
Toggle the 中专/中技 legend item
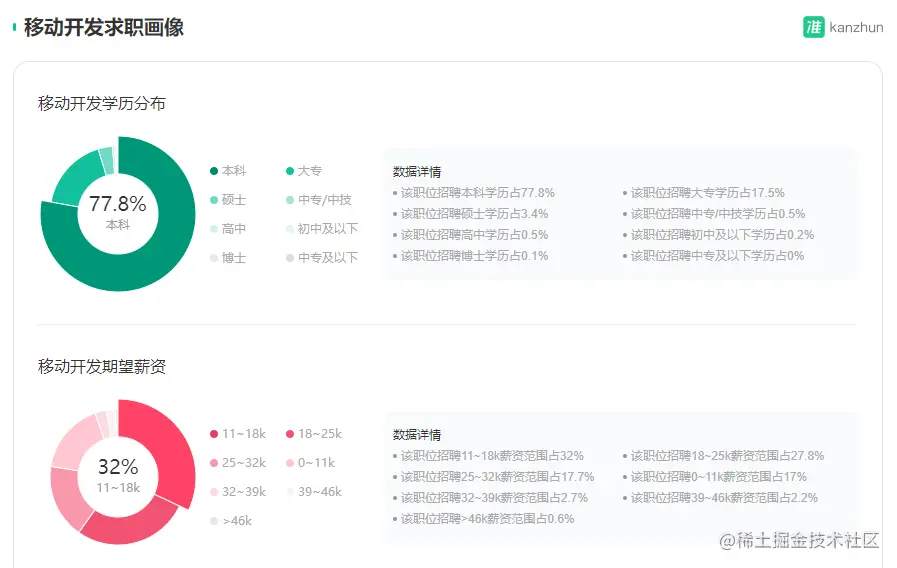point(319,200)
